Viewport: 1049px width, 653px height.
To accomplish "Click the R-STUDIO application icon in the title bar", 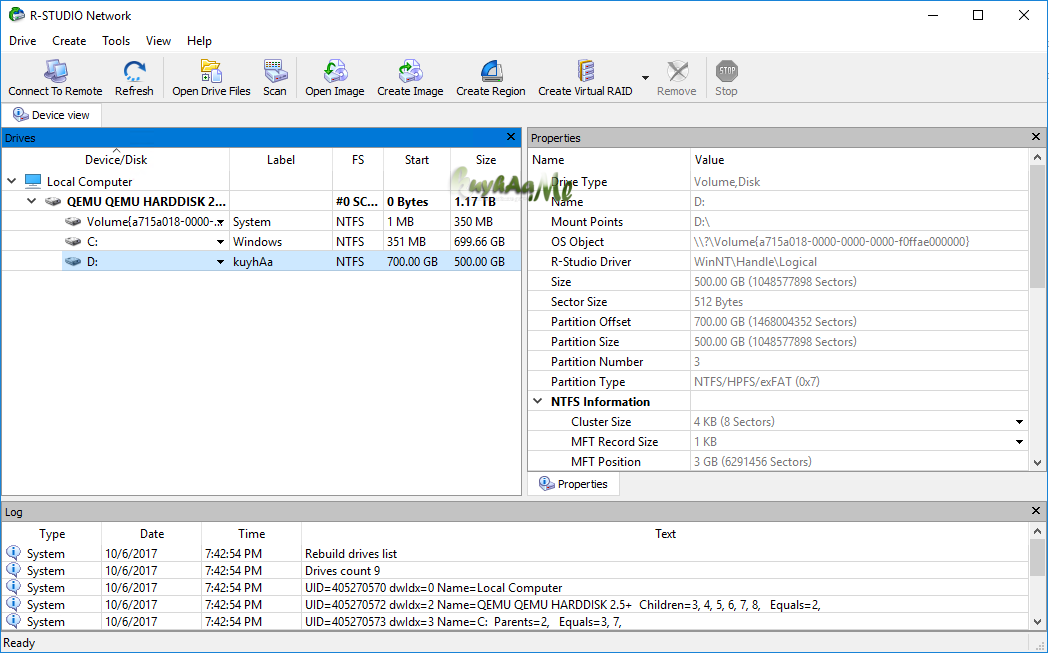I will pos(16,15).
